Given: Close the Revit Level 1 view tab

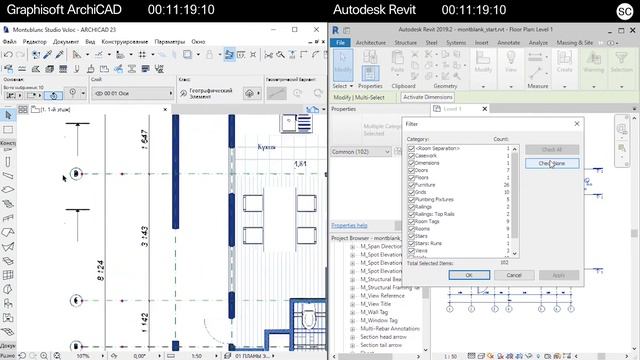Looking at the screenshot, I should pos(484,109).
